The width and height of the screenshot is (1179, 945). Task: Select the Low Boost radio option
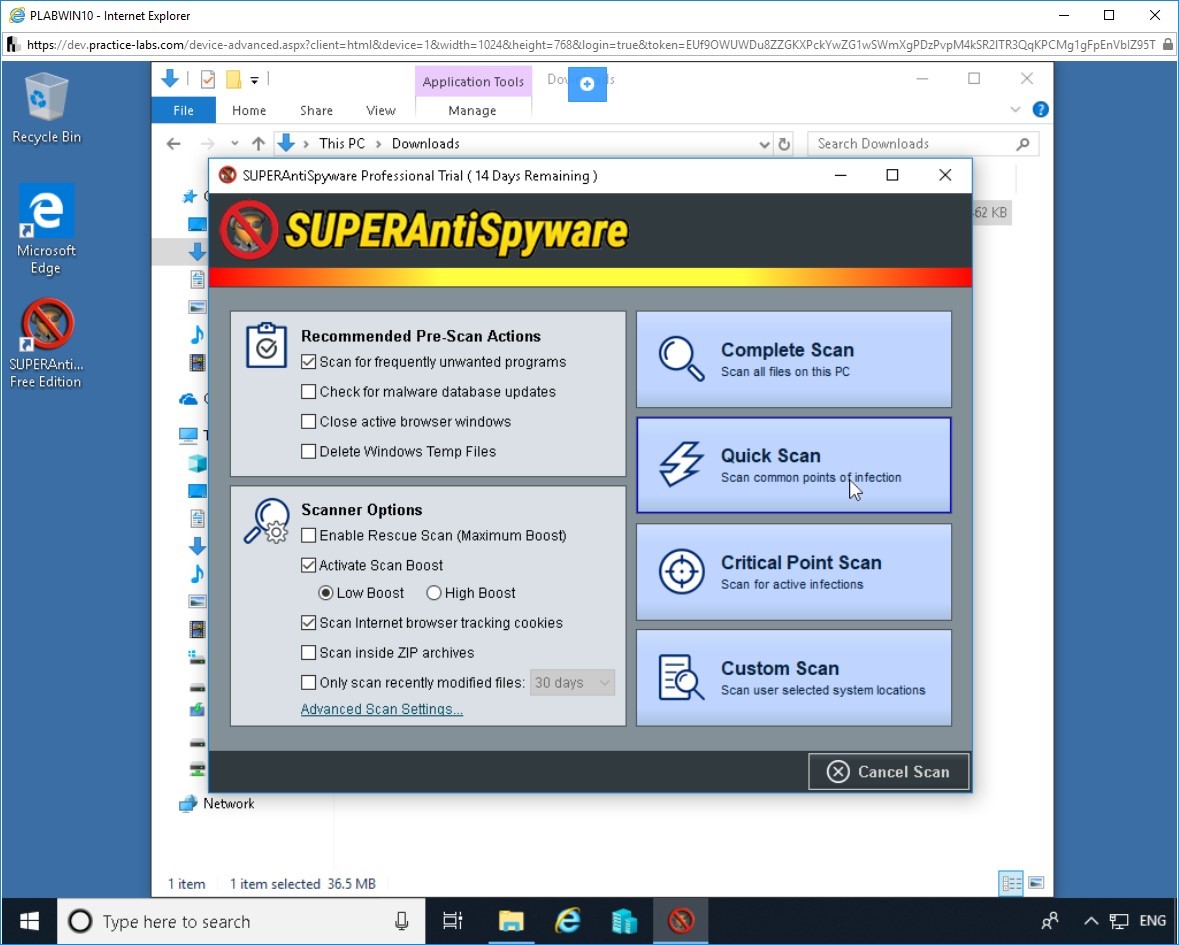[x=326, y=593]
